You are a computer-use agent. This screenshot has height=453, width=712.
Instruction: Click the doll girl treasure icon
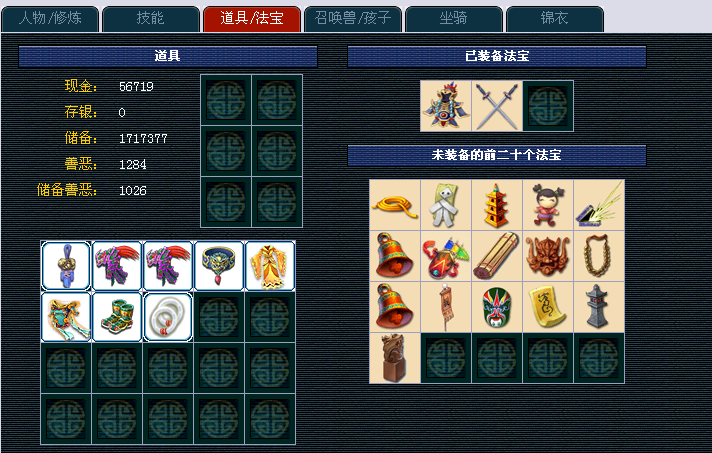pyautogui.click(x=548, y=205)
